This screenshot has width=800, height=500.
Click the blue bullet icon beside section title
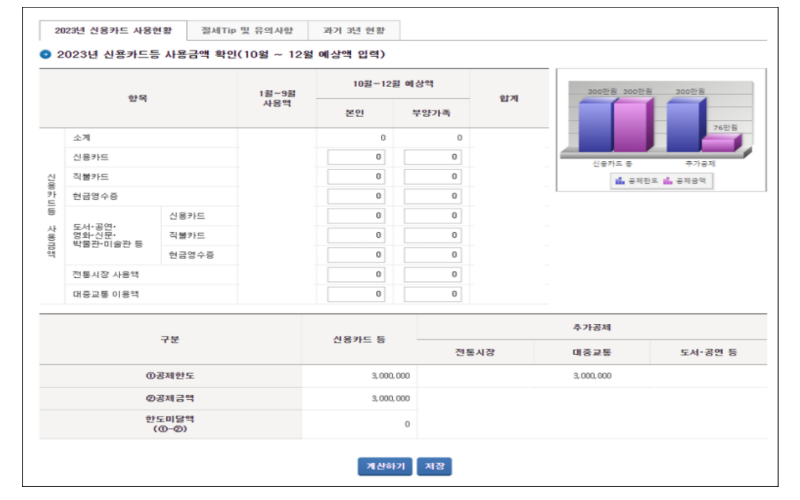point(45,54)
